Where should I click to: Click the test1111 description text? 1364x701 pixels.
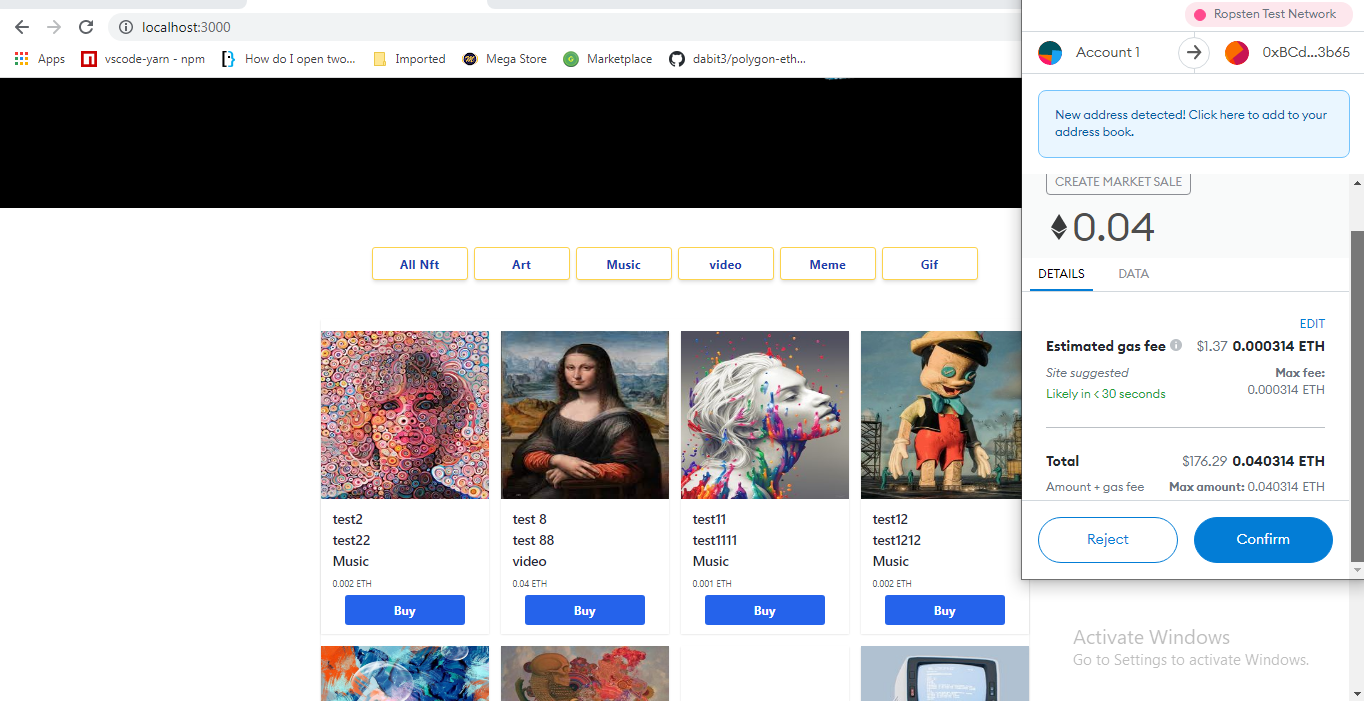(715, 540)
